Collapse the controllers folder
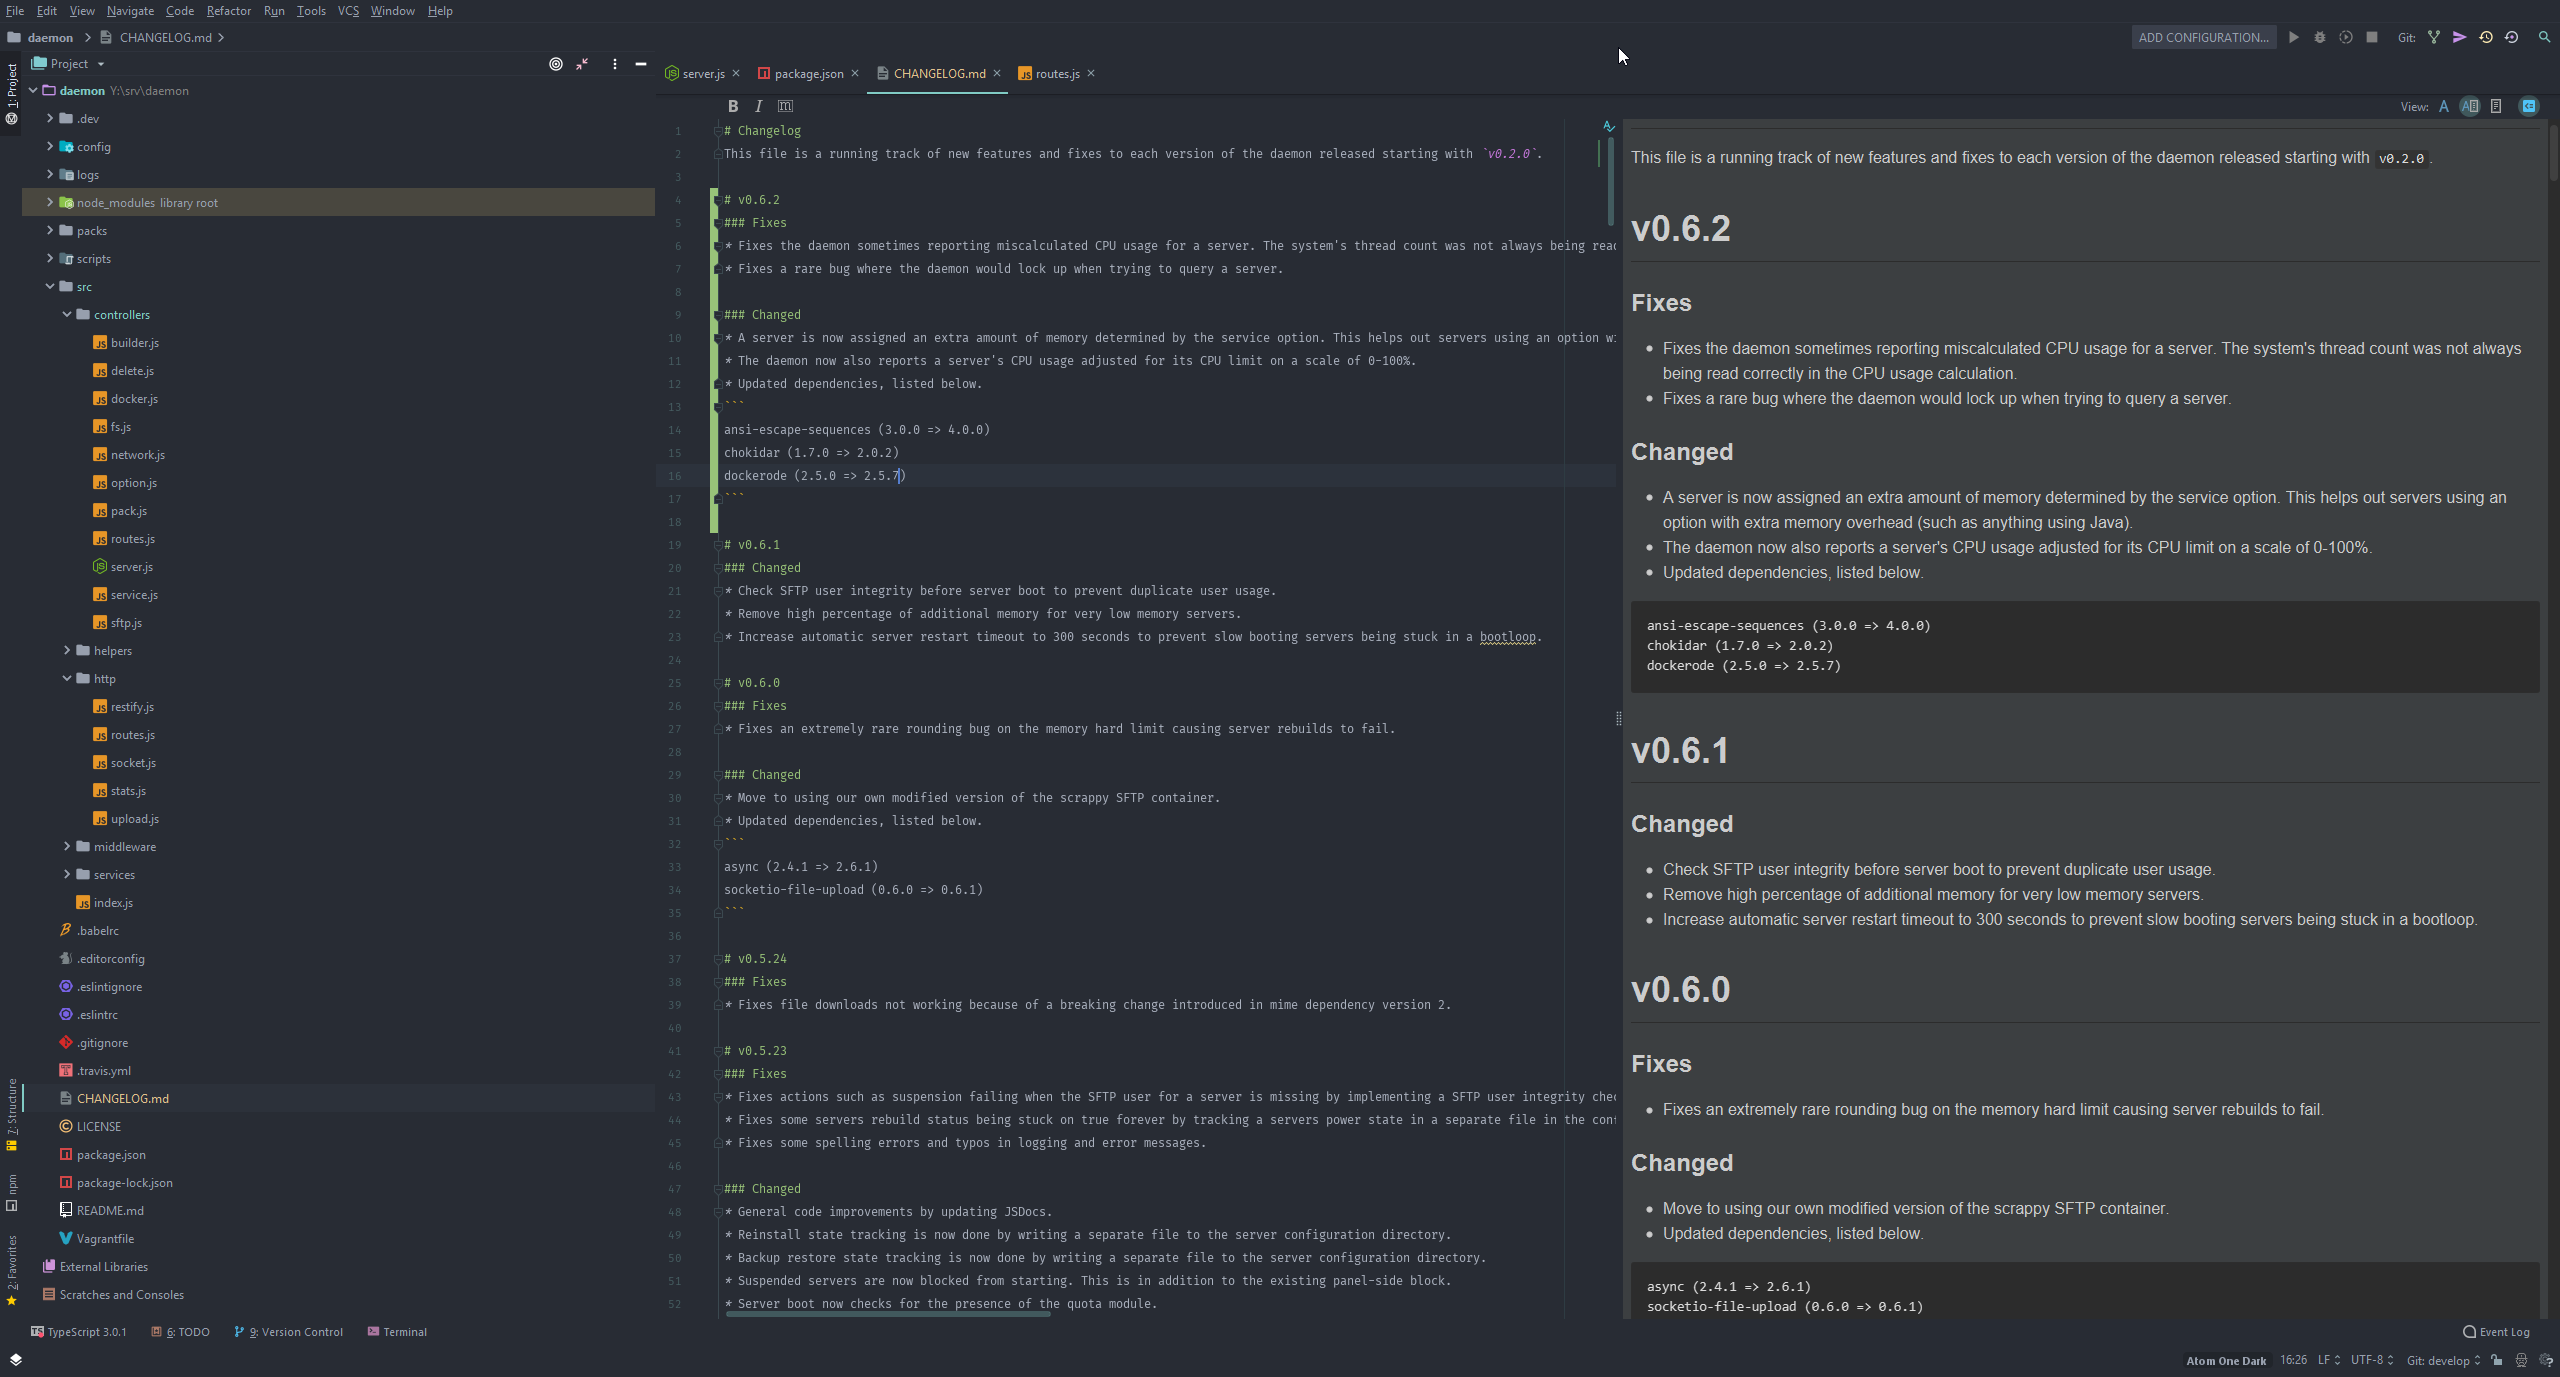Viewport: 2560px width, 1377px height. tap(67, 314)
